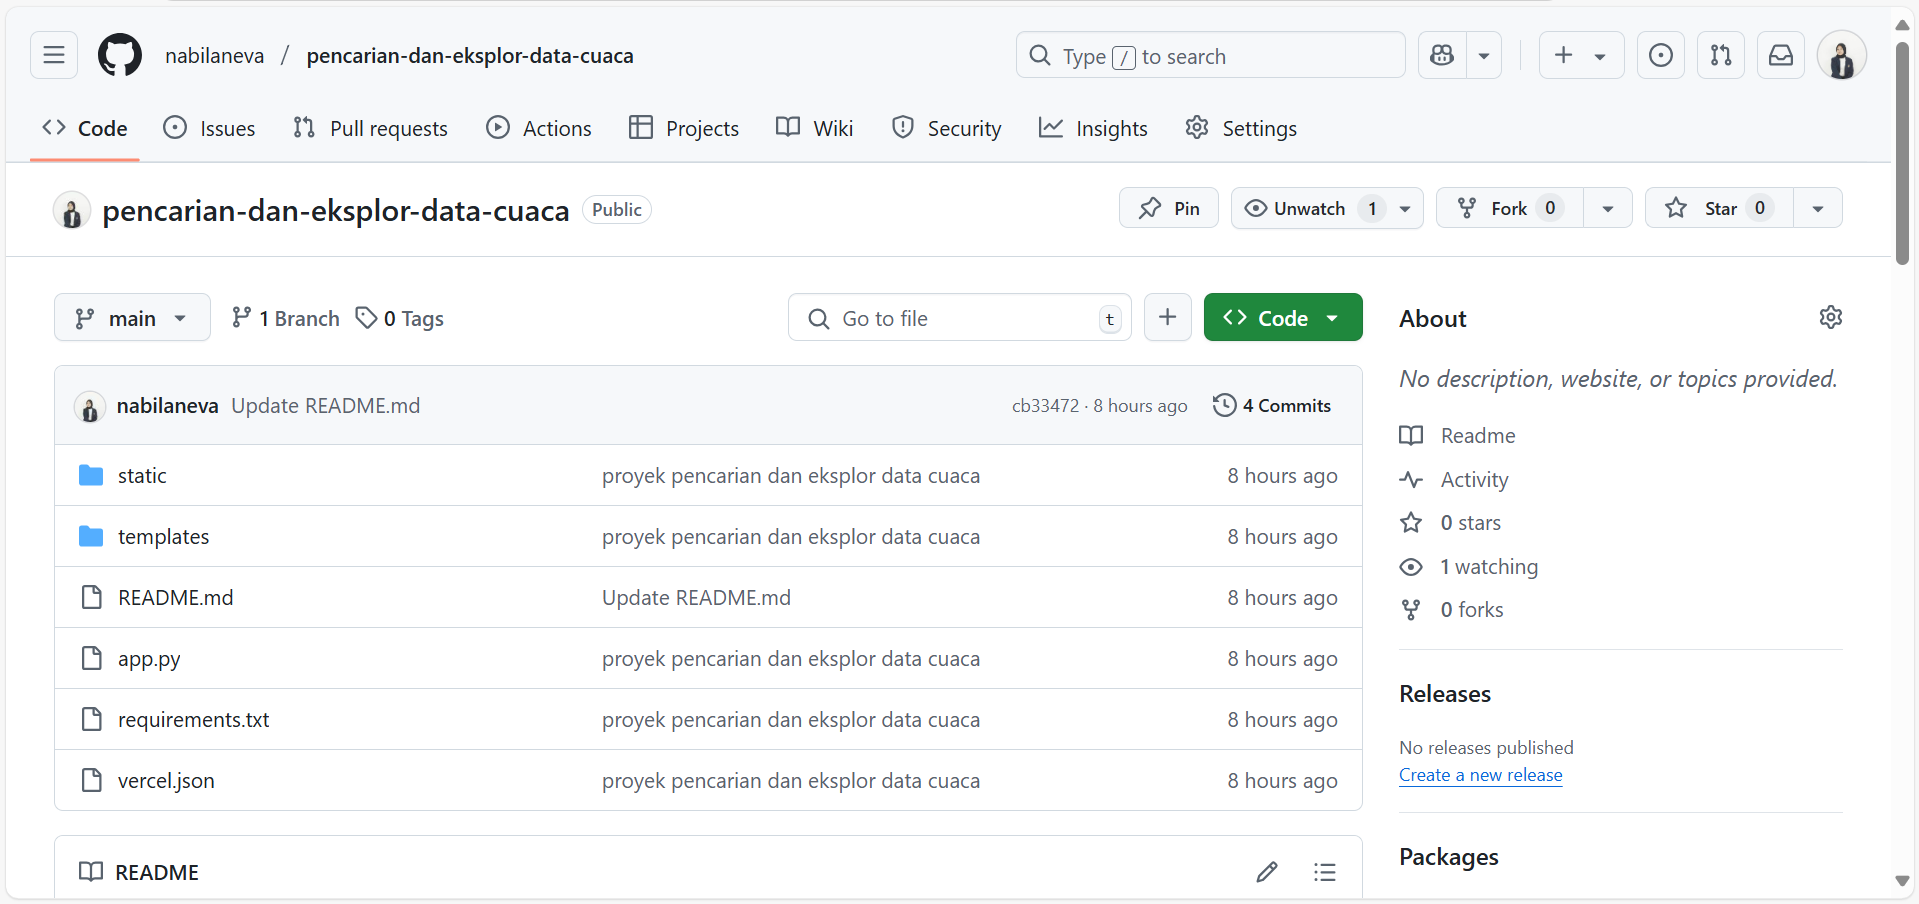Open the add file plus button

[x=1168, y=317]
